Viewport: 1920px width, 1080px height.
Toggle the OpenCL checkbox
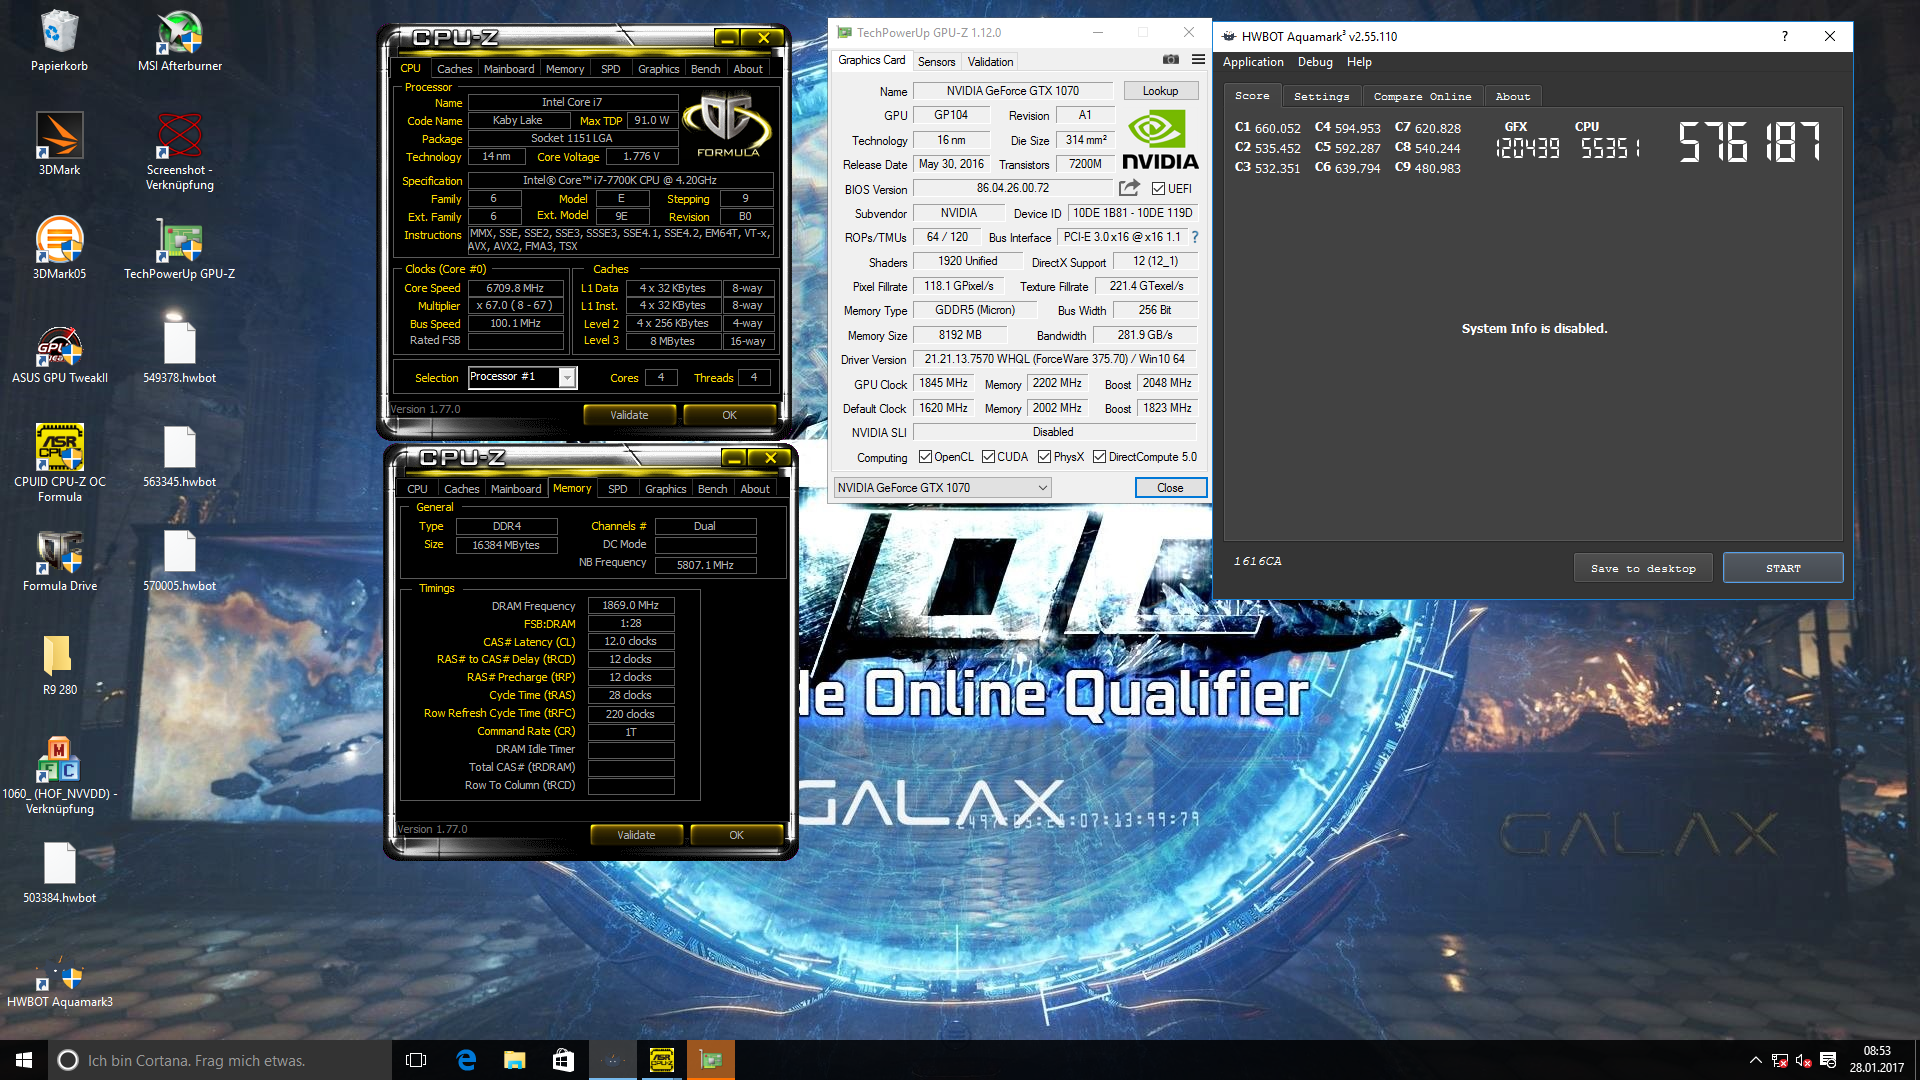[925, 457]
